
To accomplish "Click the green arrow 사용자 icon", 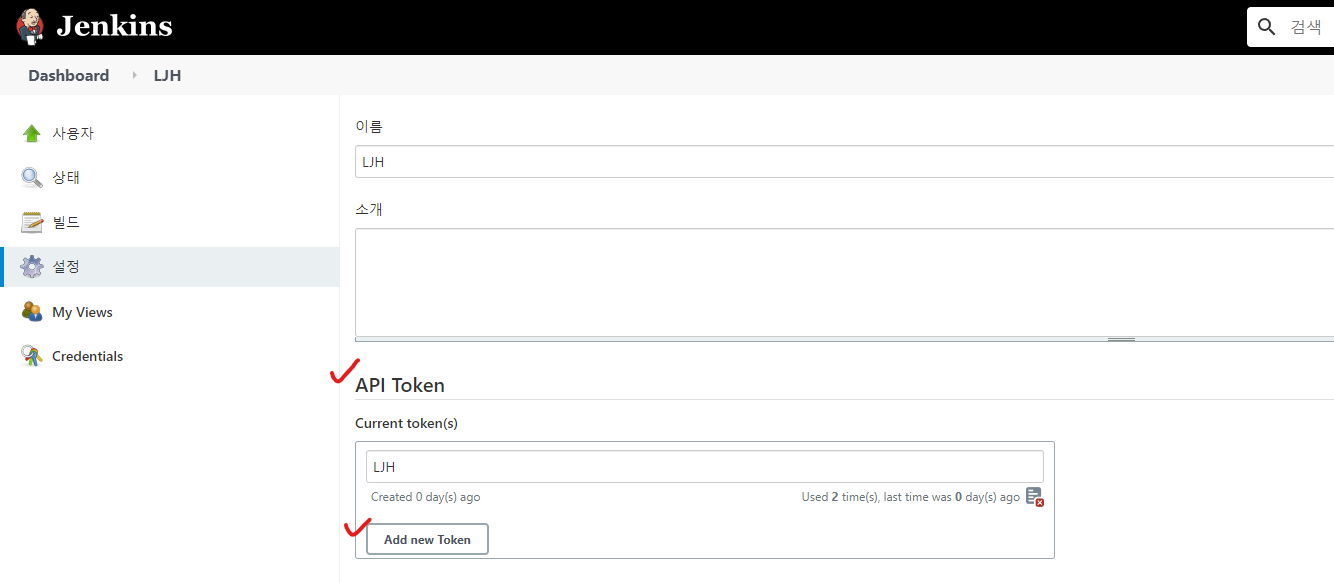I will tap(32, 133).
